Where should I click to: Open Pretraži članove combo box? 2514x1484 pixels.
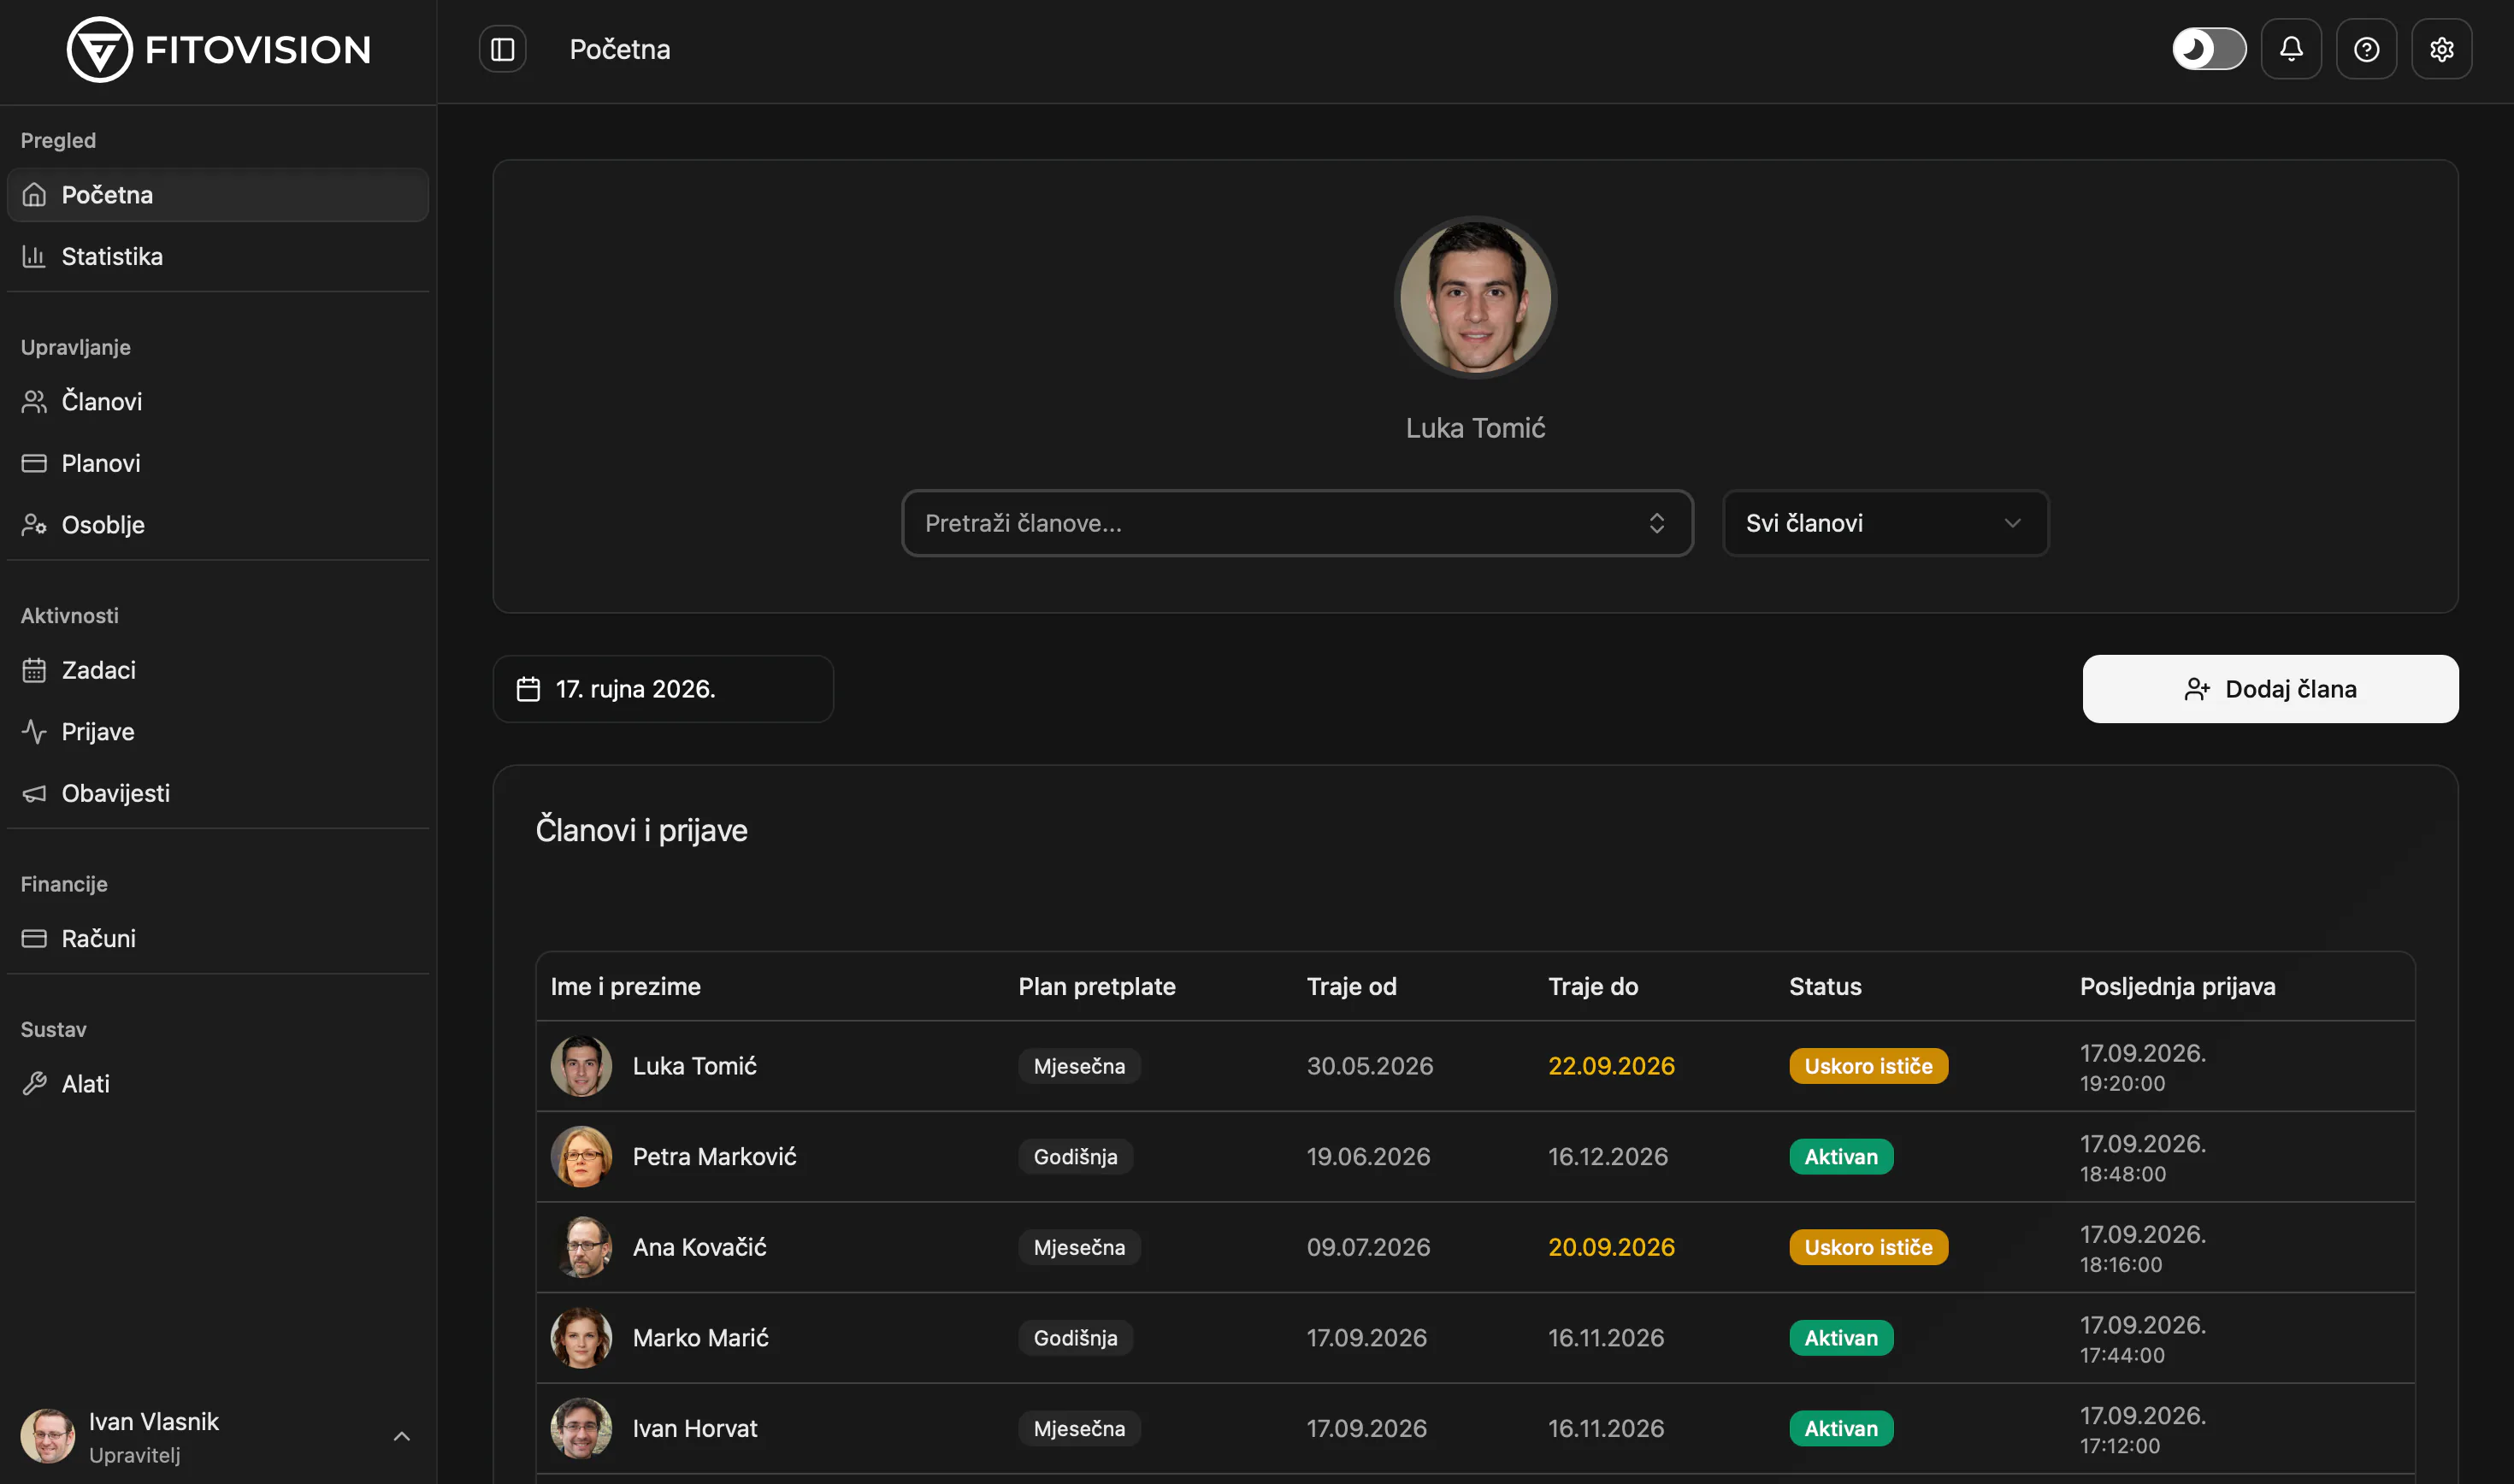tap(1297, 523)
